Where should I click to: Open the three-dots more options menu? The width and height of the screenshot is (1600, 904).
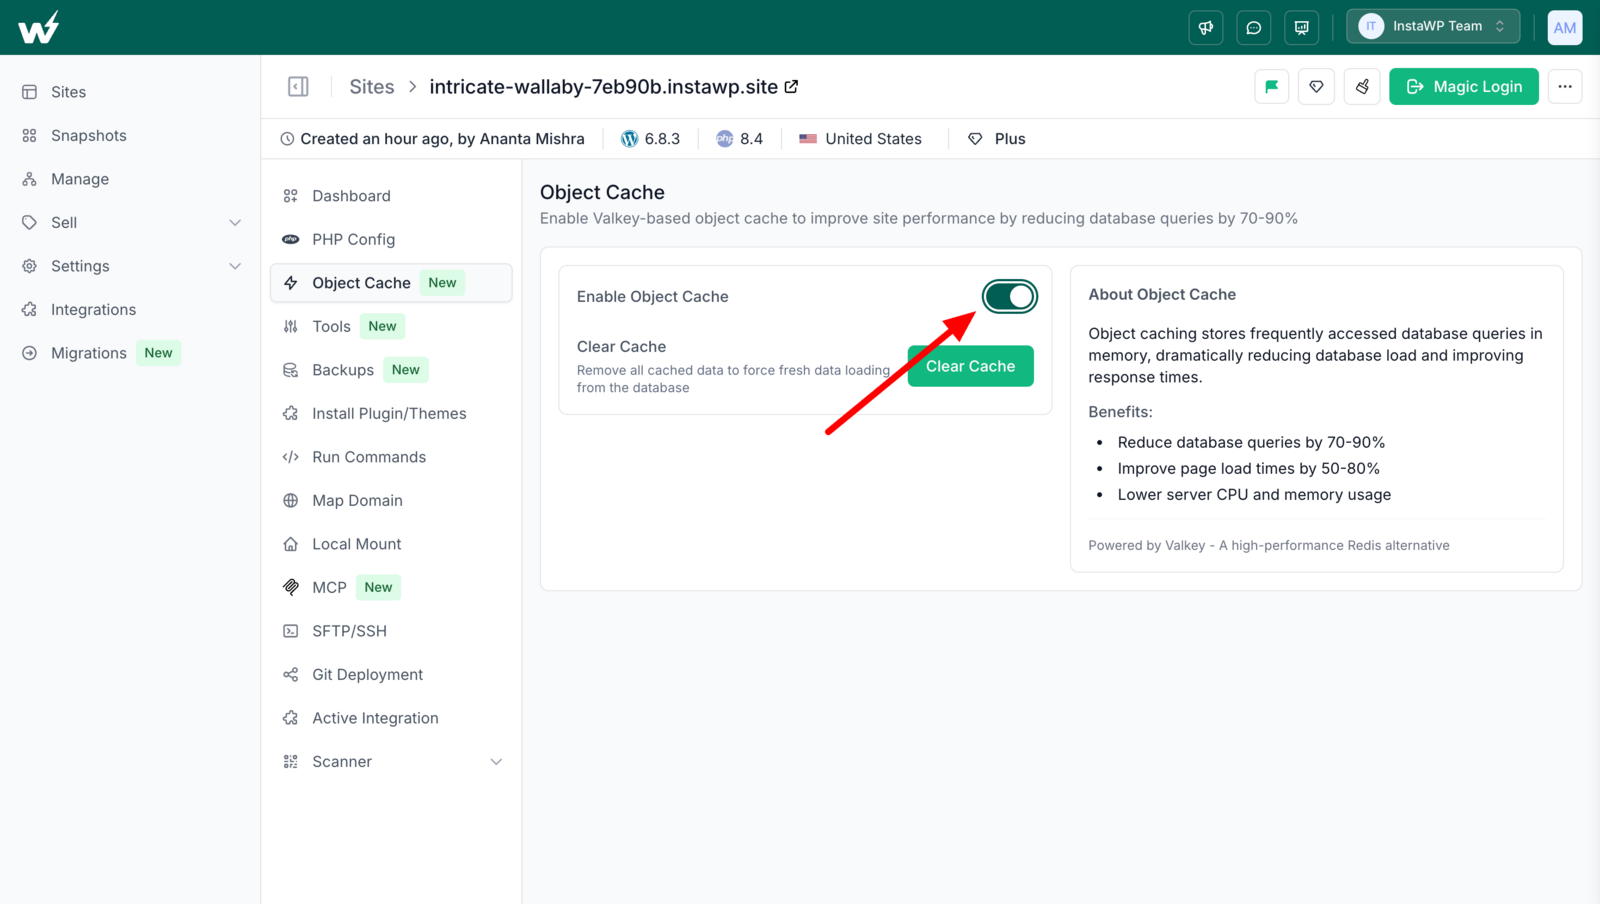(1565, 87)
